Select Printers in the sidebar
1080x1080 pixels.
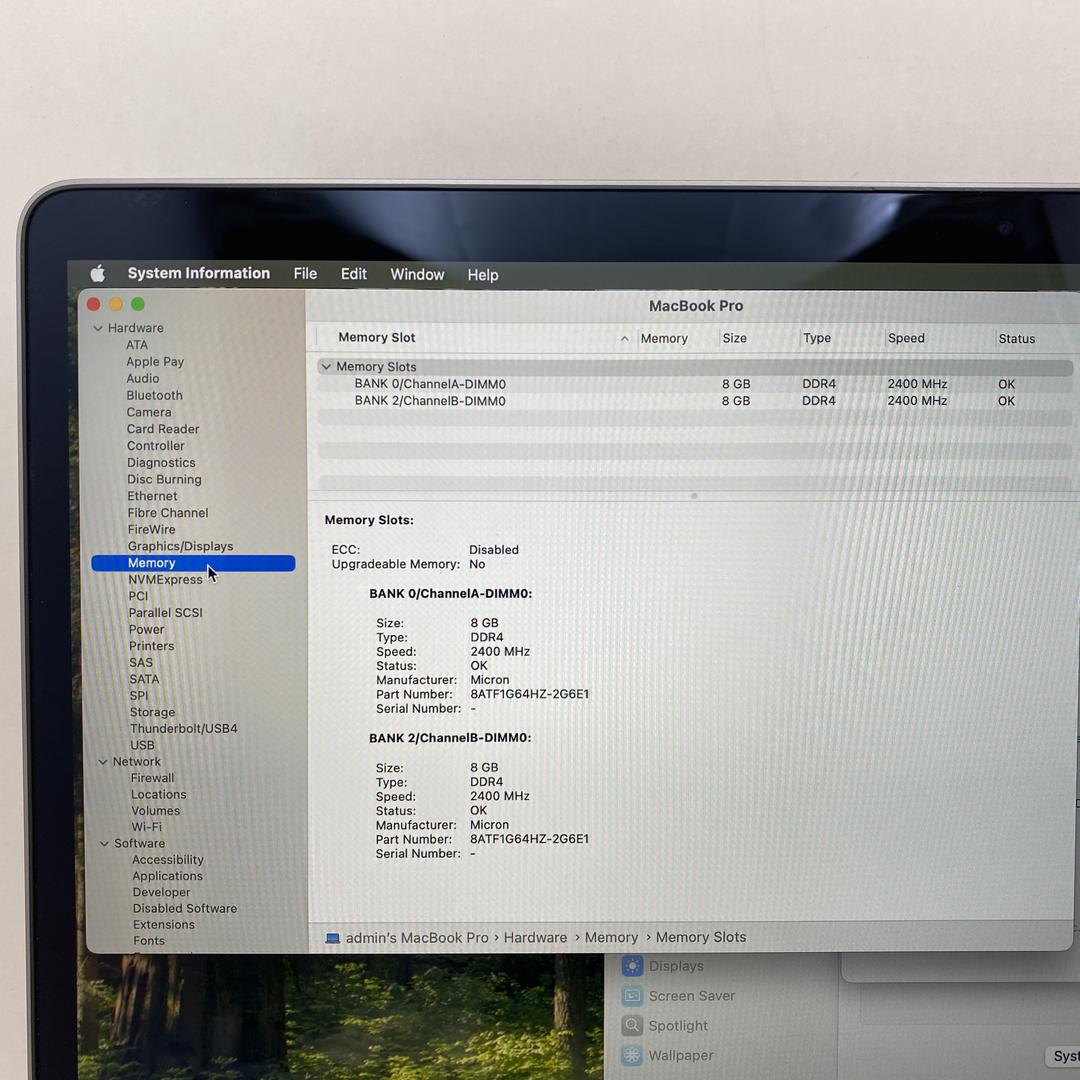pos(152,646)
